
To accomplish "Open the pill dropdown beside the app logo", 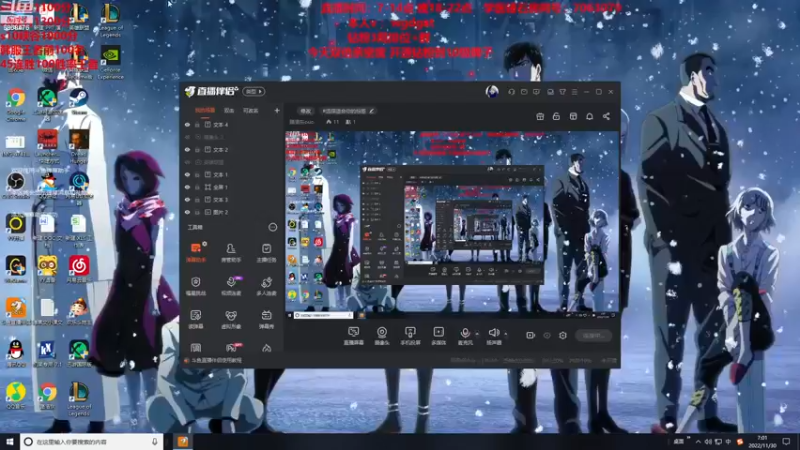I will [254, 91].
